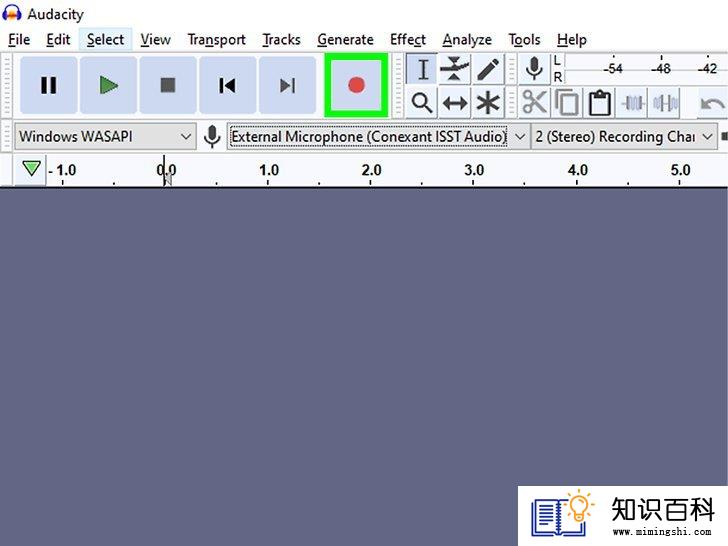Click the Pause button
The width and height of the screenshot is (728, 546).
tap(49, 85)
